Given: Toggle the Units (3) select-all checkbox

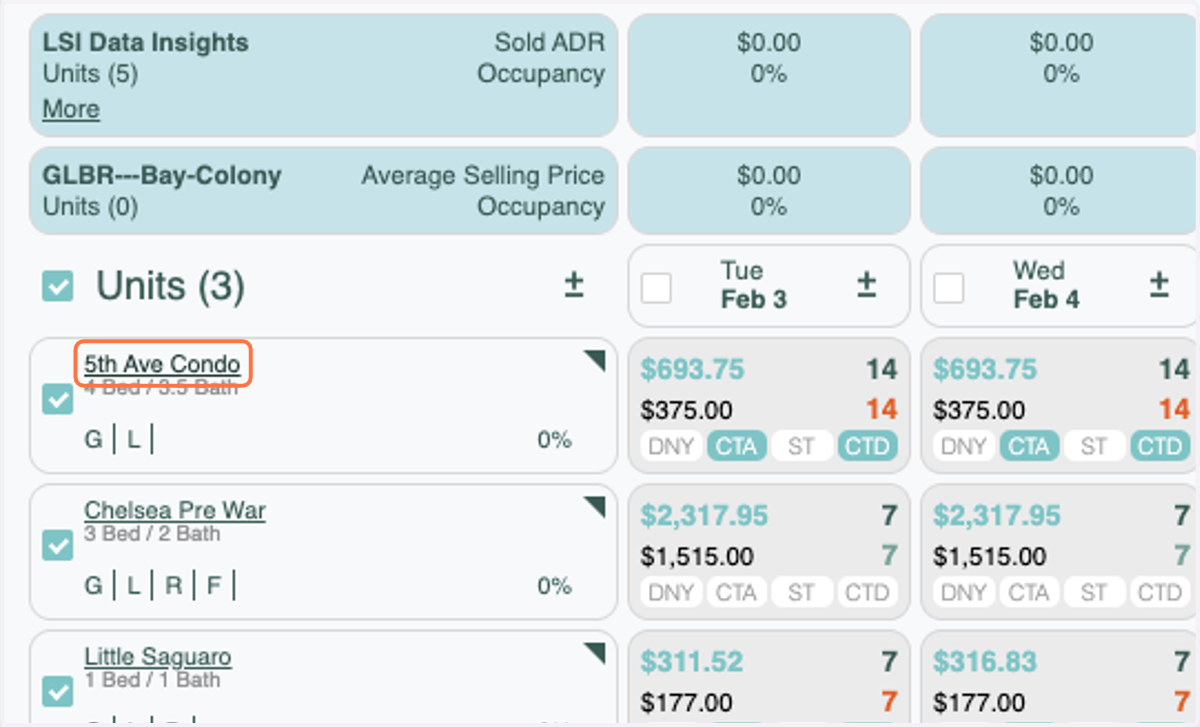Looking at the screenshot, I should click(57, 287).
